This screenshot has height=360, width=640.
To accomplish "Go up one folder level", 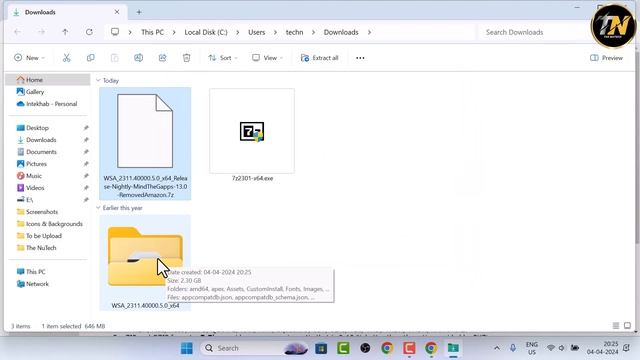I will (x=65, y=32).
